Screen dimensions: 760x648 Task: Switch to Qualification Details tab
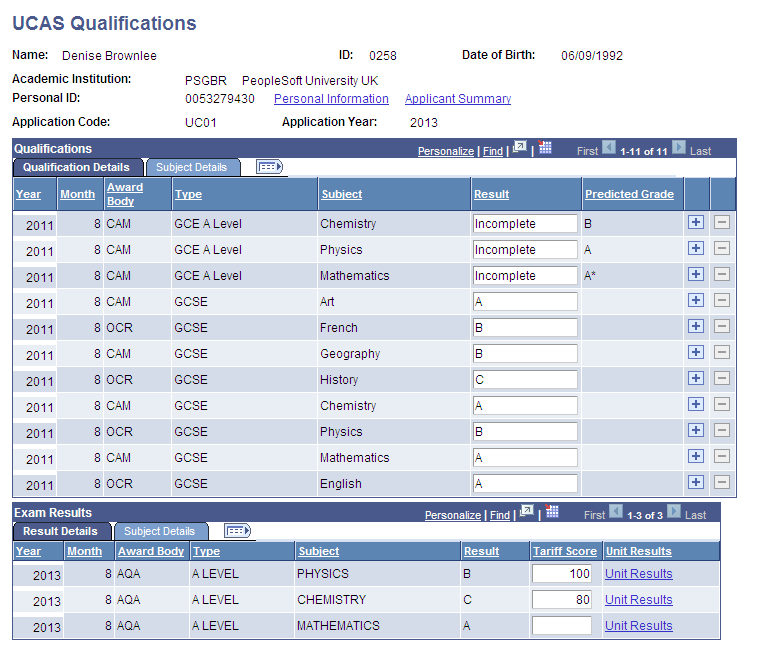pos(77,167)
